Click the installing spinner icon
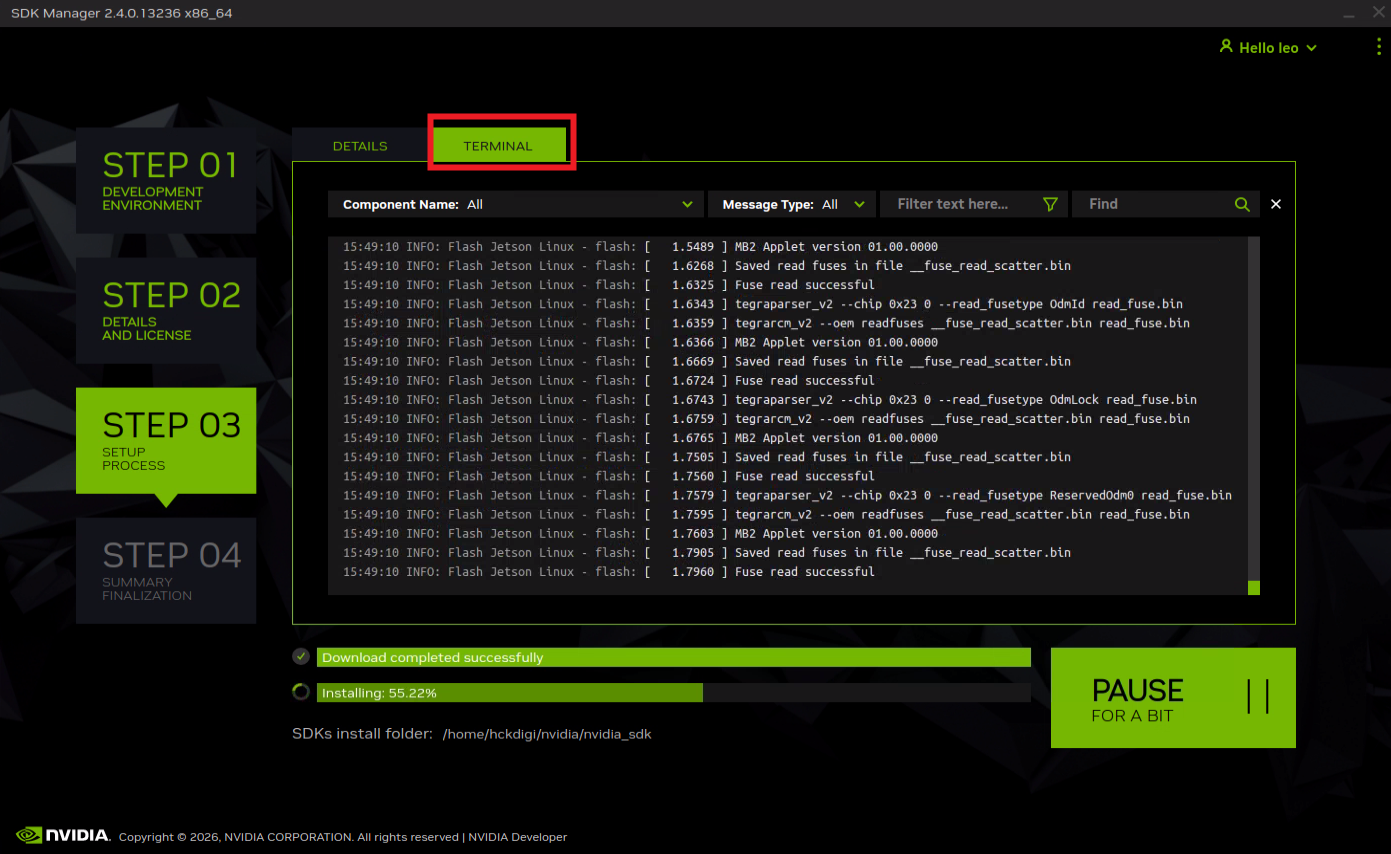The height and width of the screenshot is (854, 1391). (301, 692)
